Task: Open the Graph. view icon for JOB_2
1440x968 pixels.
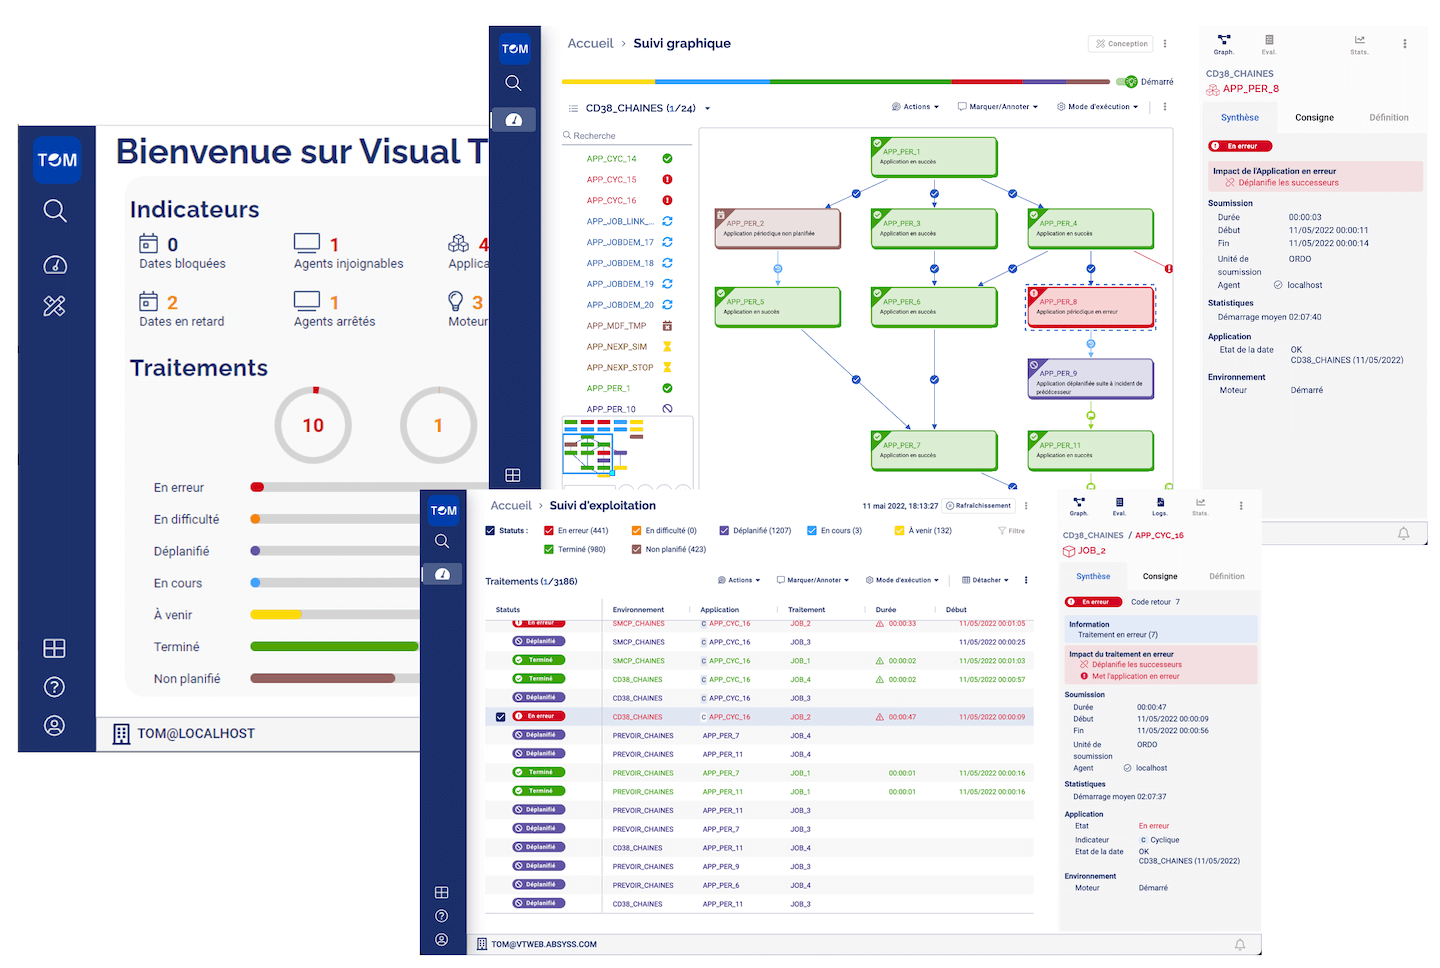Action: click(x=1078, y=505)
